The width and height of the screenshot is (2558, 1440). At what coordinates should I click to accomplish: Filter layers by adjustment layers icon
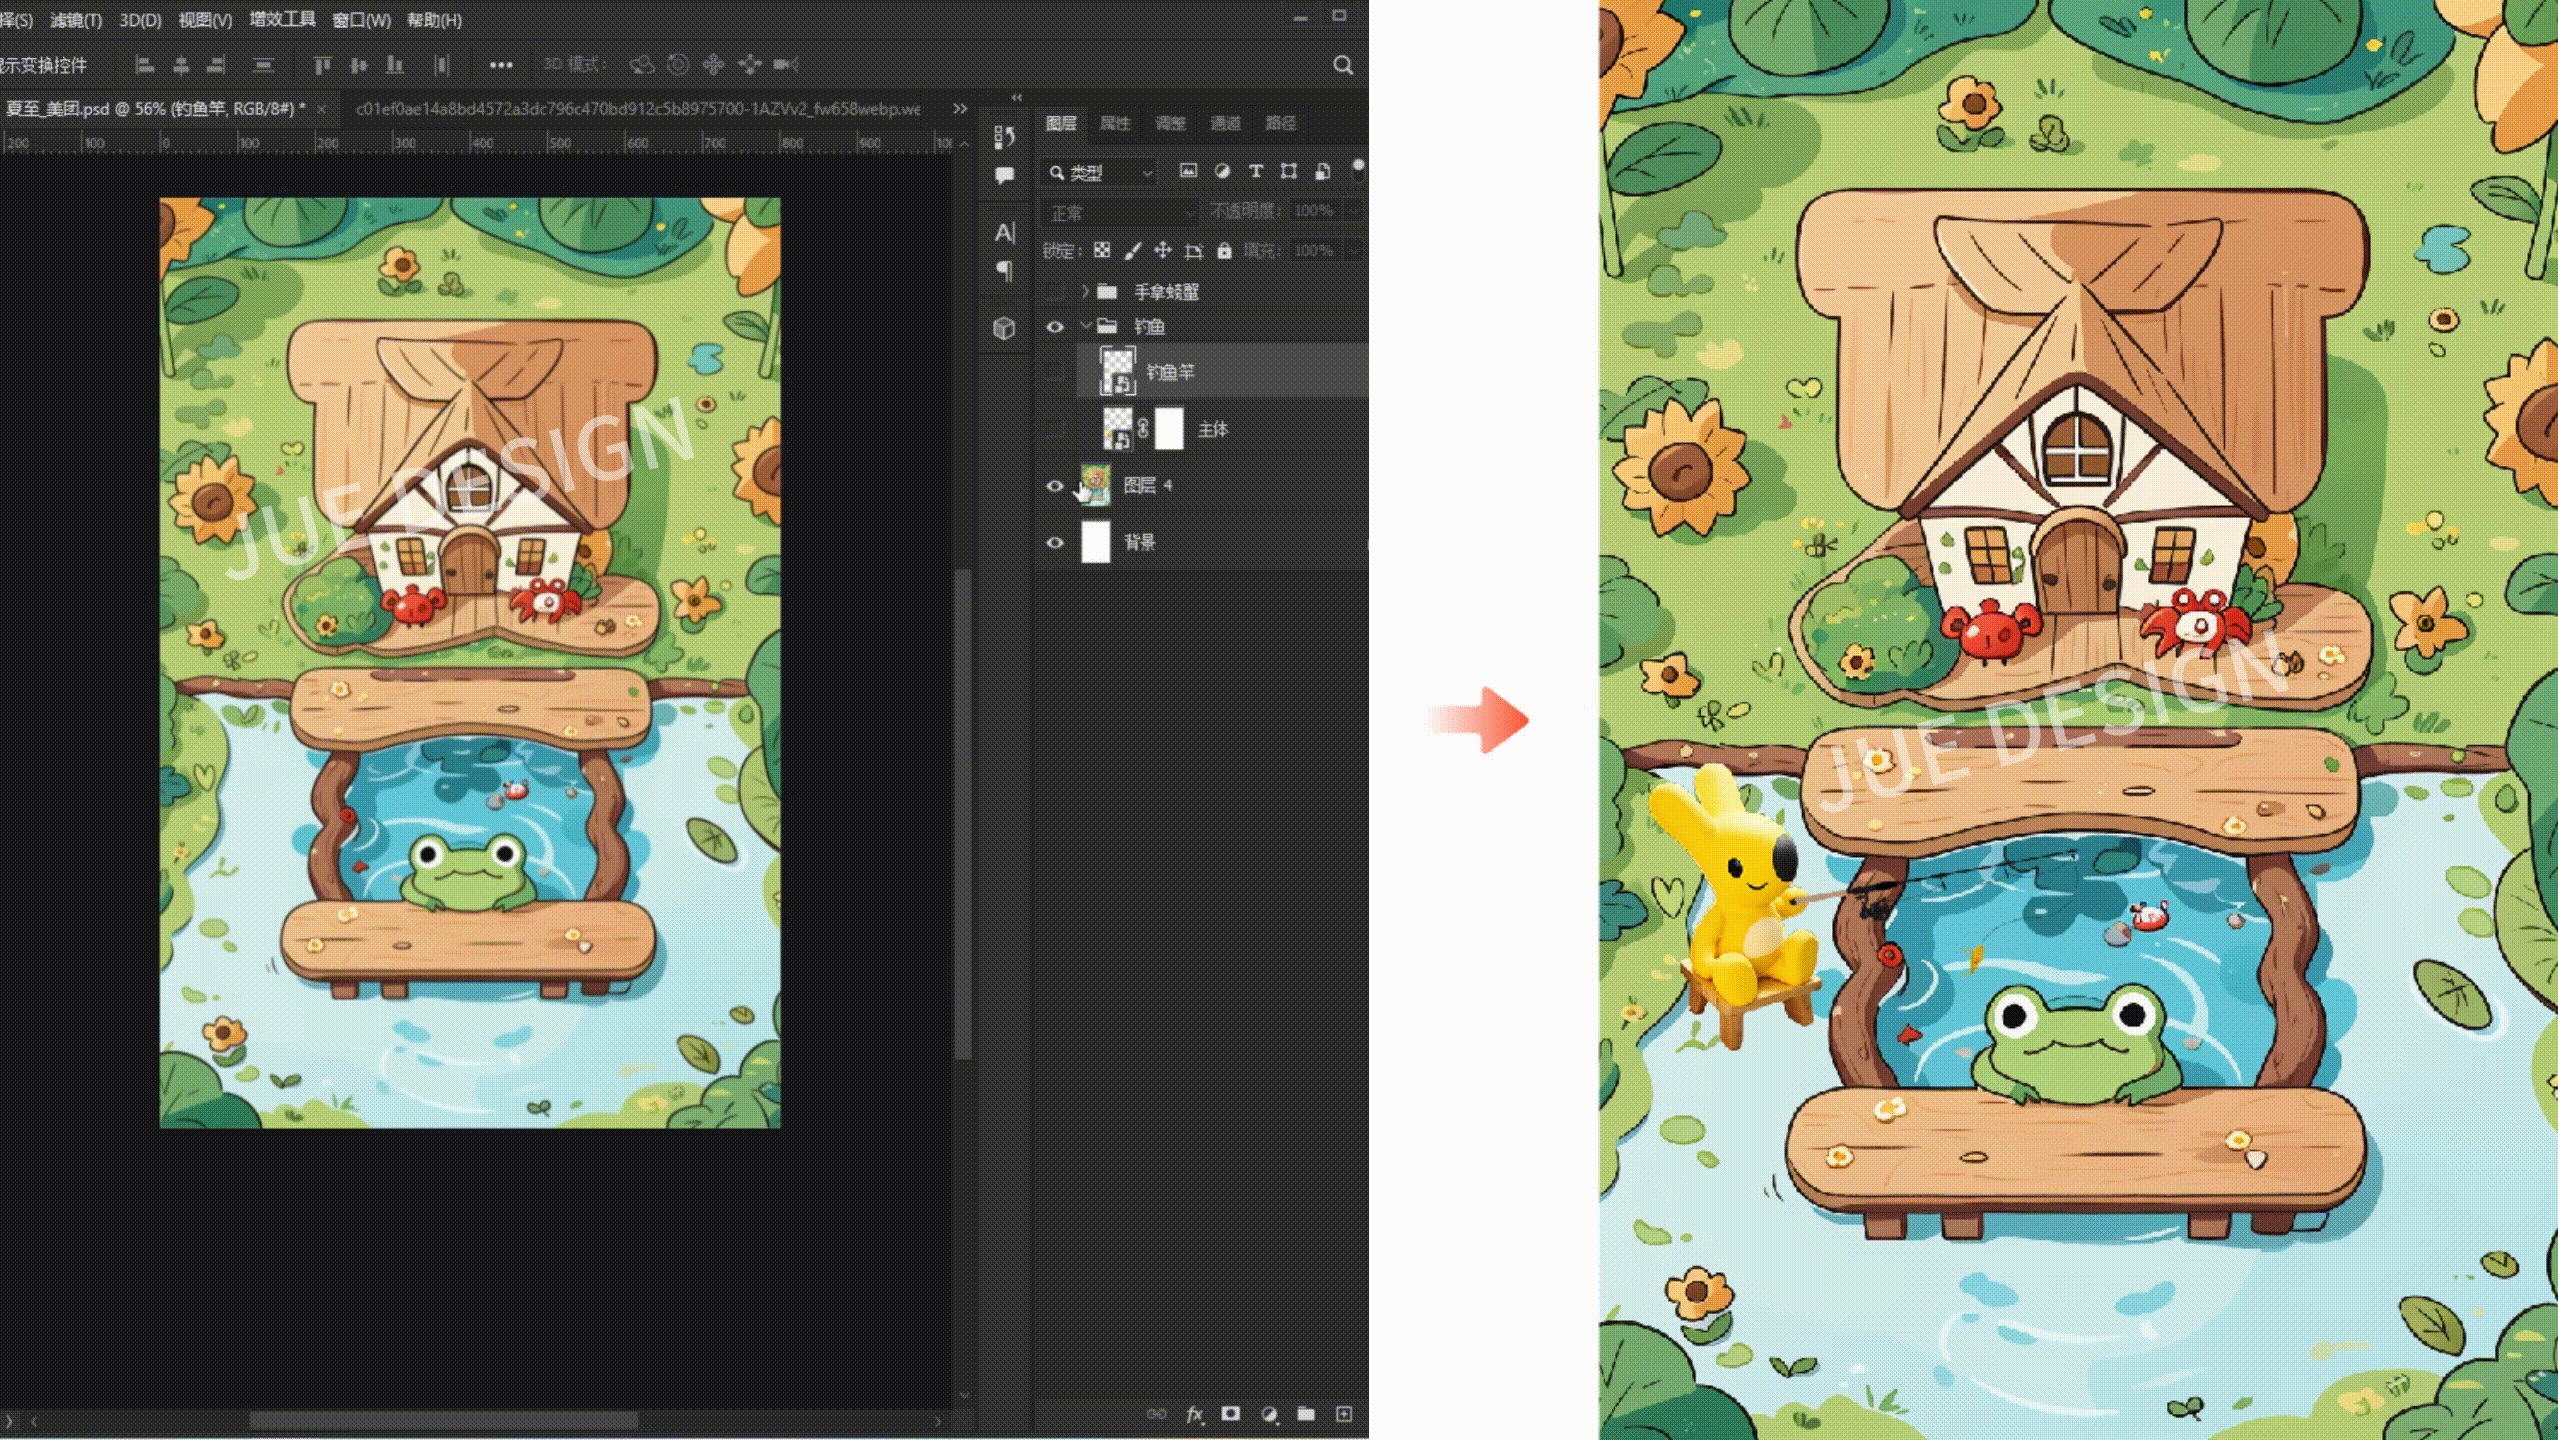[x=1222, y=172]
